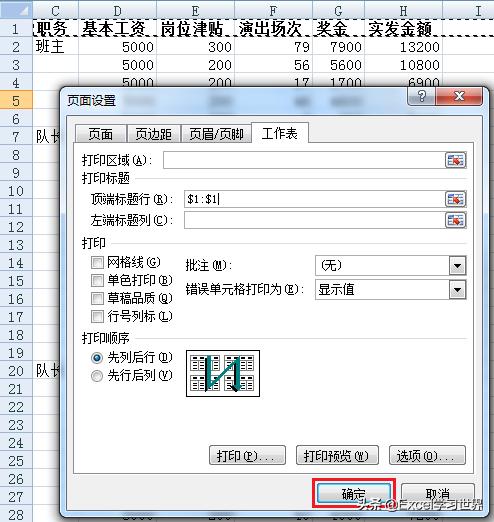The height and width of the screenshot is (522, 494).
Task: Select column E header in the spreadsheet
Action: 195,11
